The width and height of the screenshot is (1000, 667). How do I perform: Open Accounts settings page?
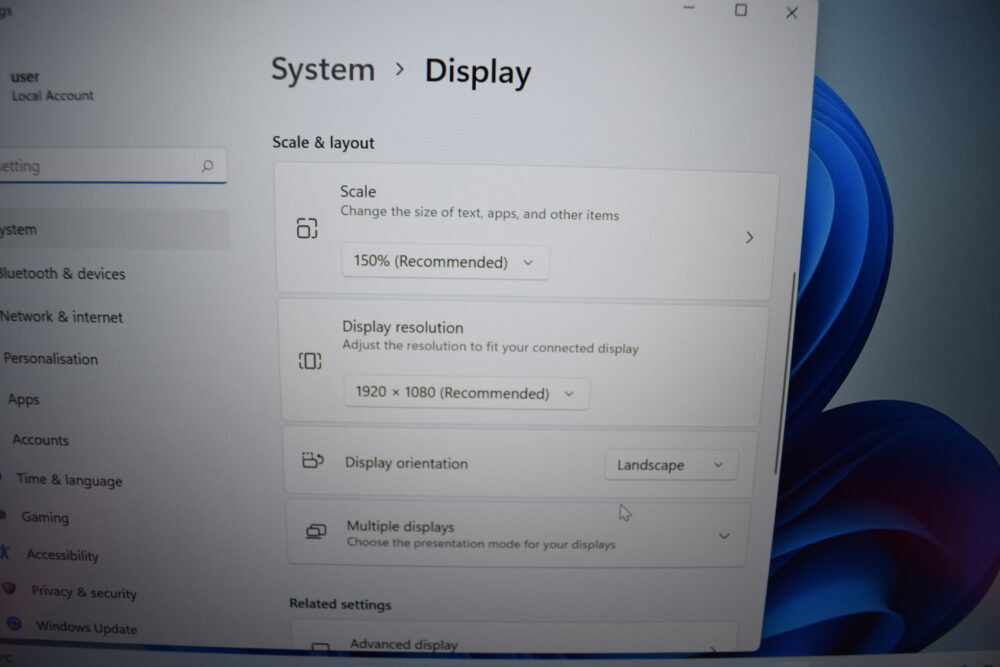coord(41,440)
